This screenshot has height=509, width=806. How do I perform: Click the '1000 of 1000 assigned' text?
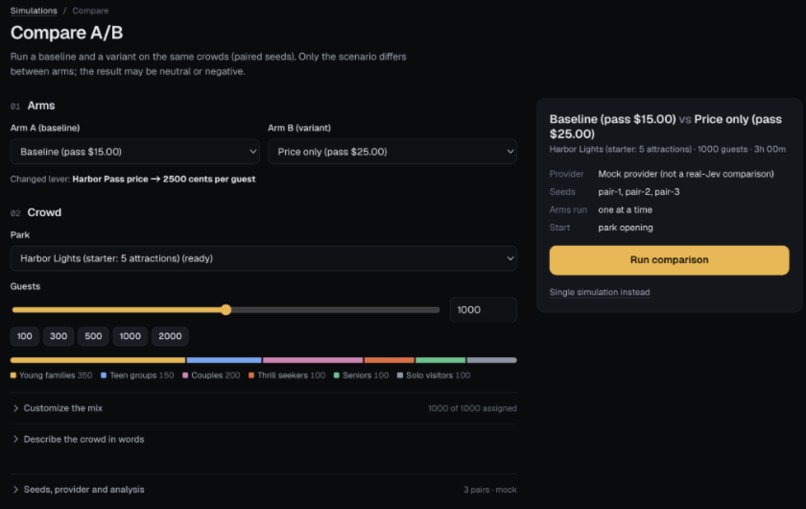(x=472, y=408)
